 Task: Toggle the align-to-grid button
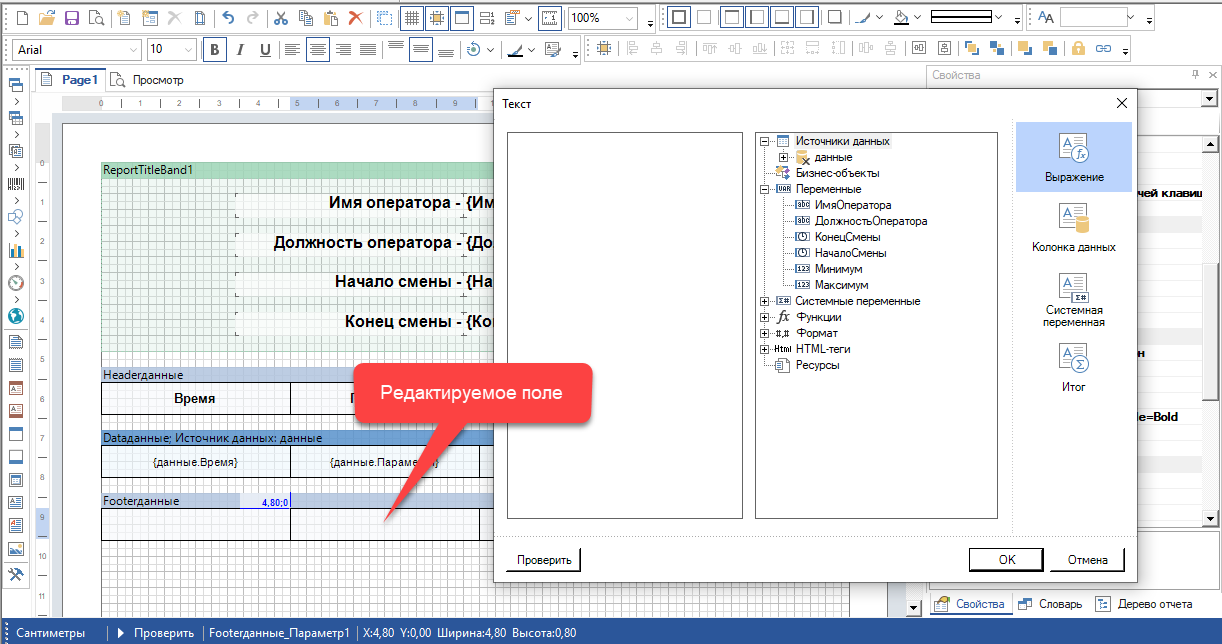437,18
